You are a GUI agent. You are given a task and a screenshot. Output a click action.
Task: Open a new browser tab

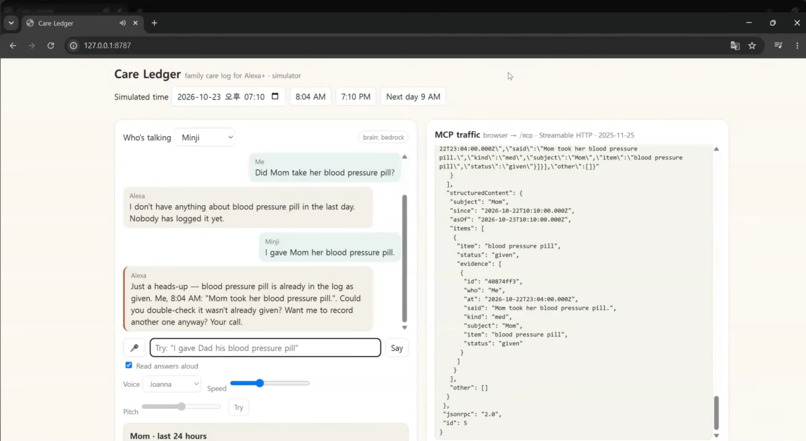(x=154, y=23)
